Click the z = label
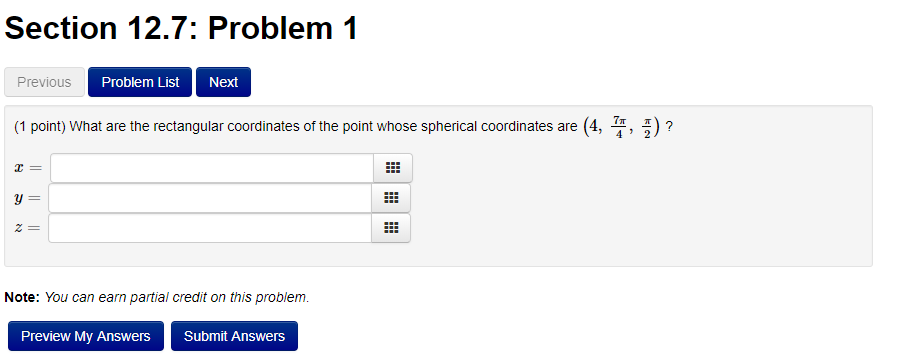Viewport: 911px width, 363px height. coord(27,228)
